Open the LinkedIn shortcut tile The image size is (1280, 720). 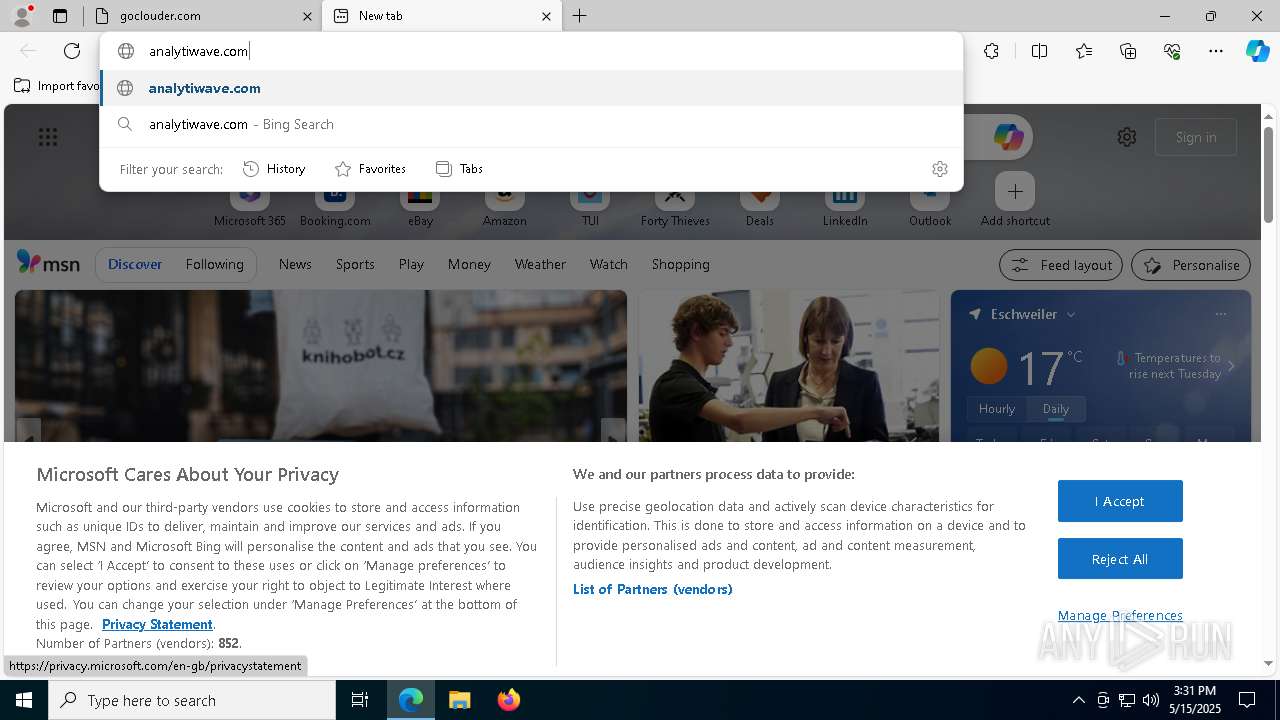(845, 207)
